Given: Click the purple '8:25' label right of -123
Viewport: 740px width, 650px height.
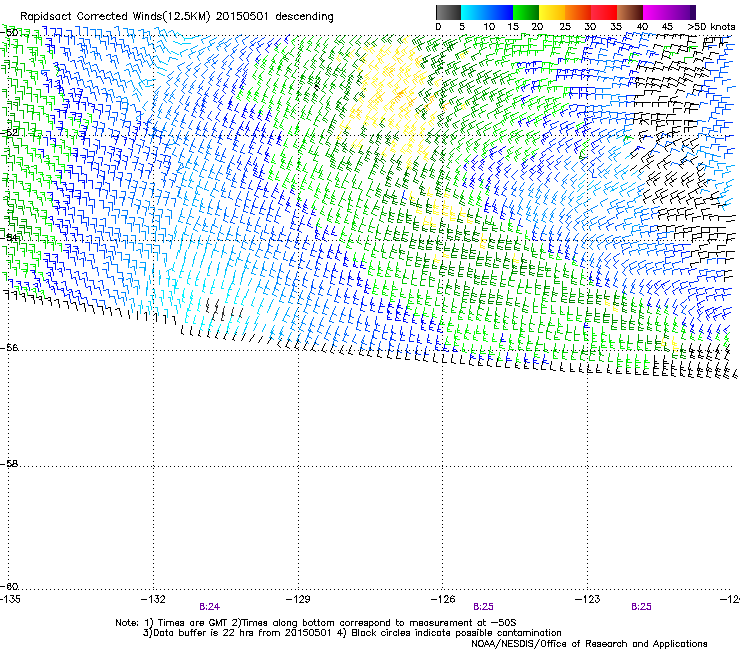Looking at the screenshot, I should pyautogui.click(x=641, y=607).
